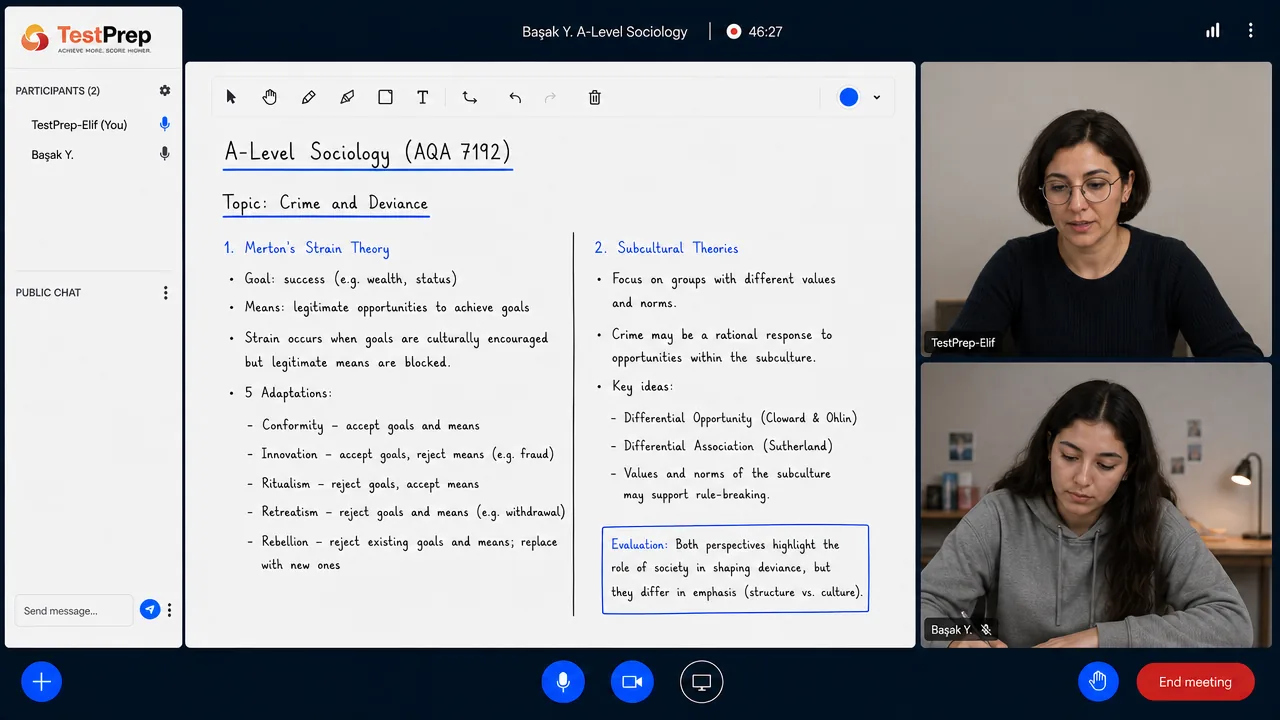Click the PUBLIC CHAT header
Screen dimensions: 1280x720
pos(48,293)
